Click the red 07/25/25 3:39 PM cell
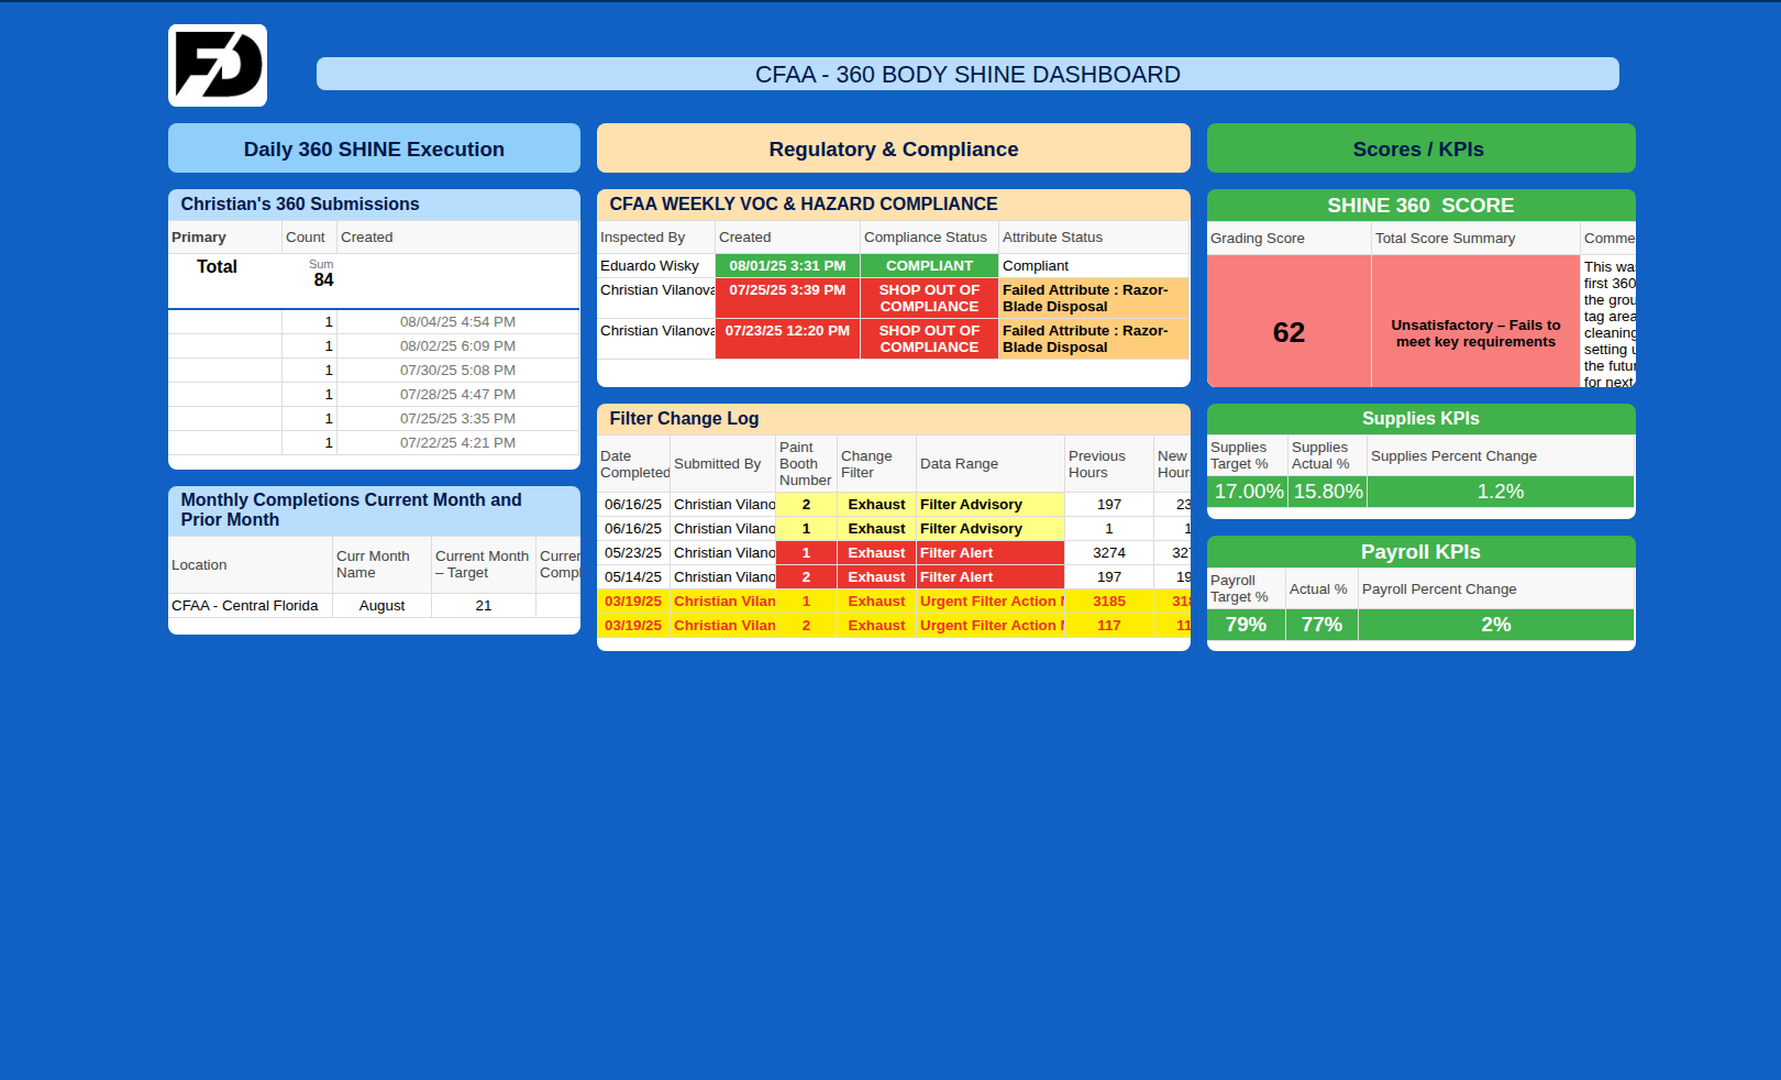This screenshot has height=1080, width=1781. click(787, 298)
